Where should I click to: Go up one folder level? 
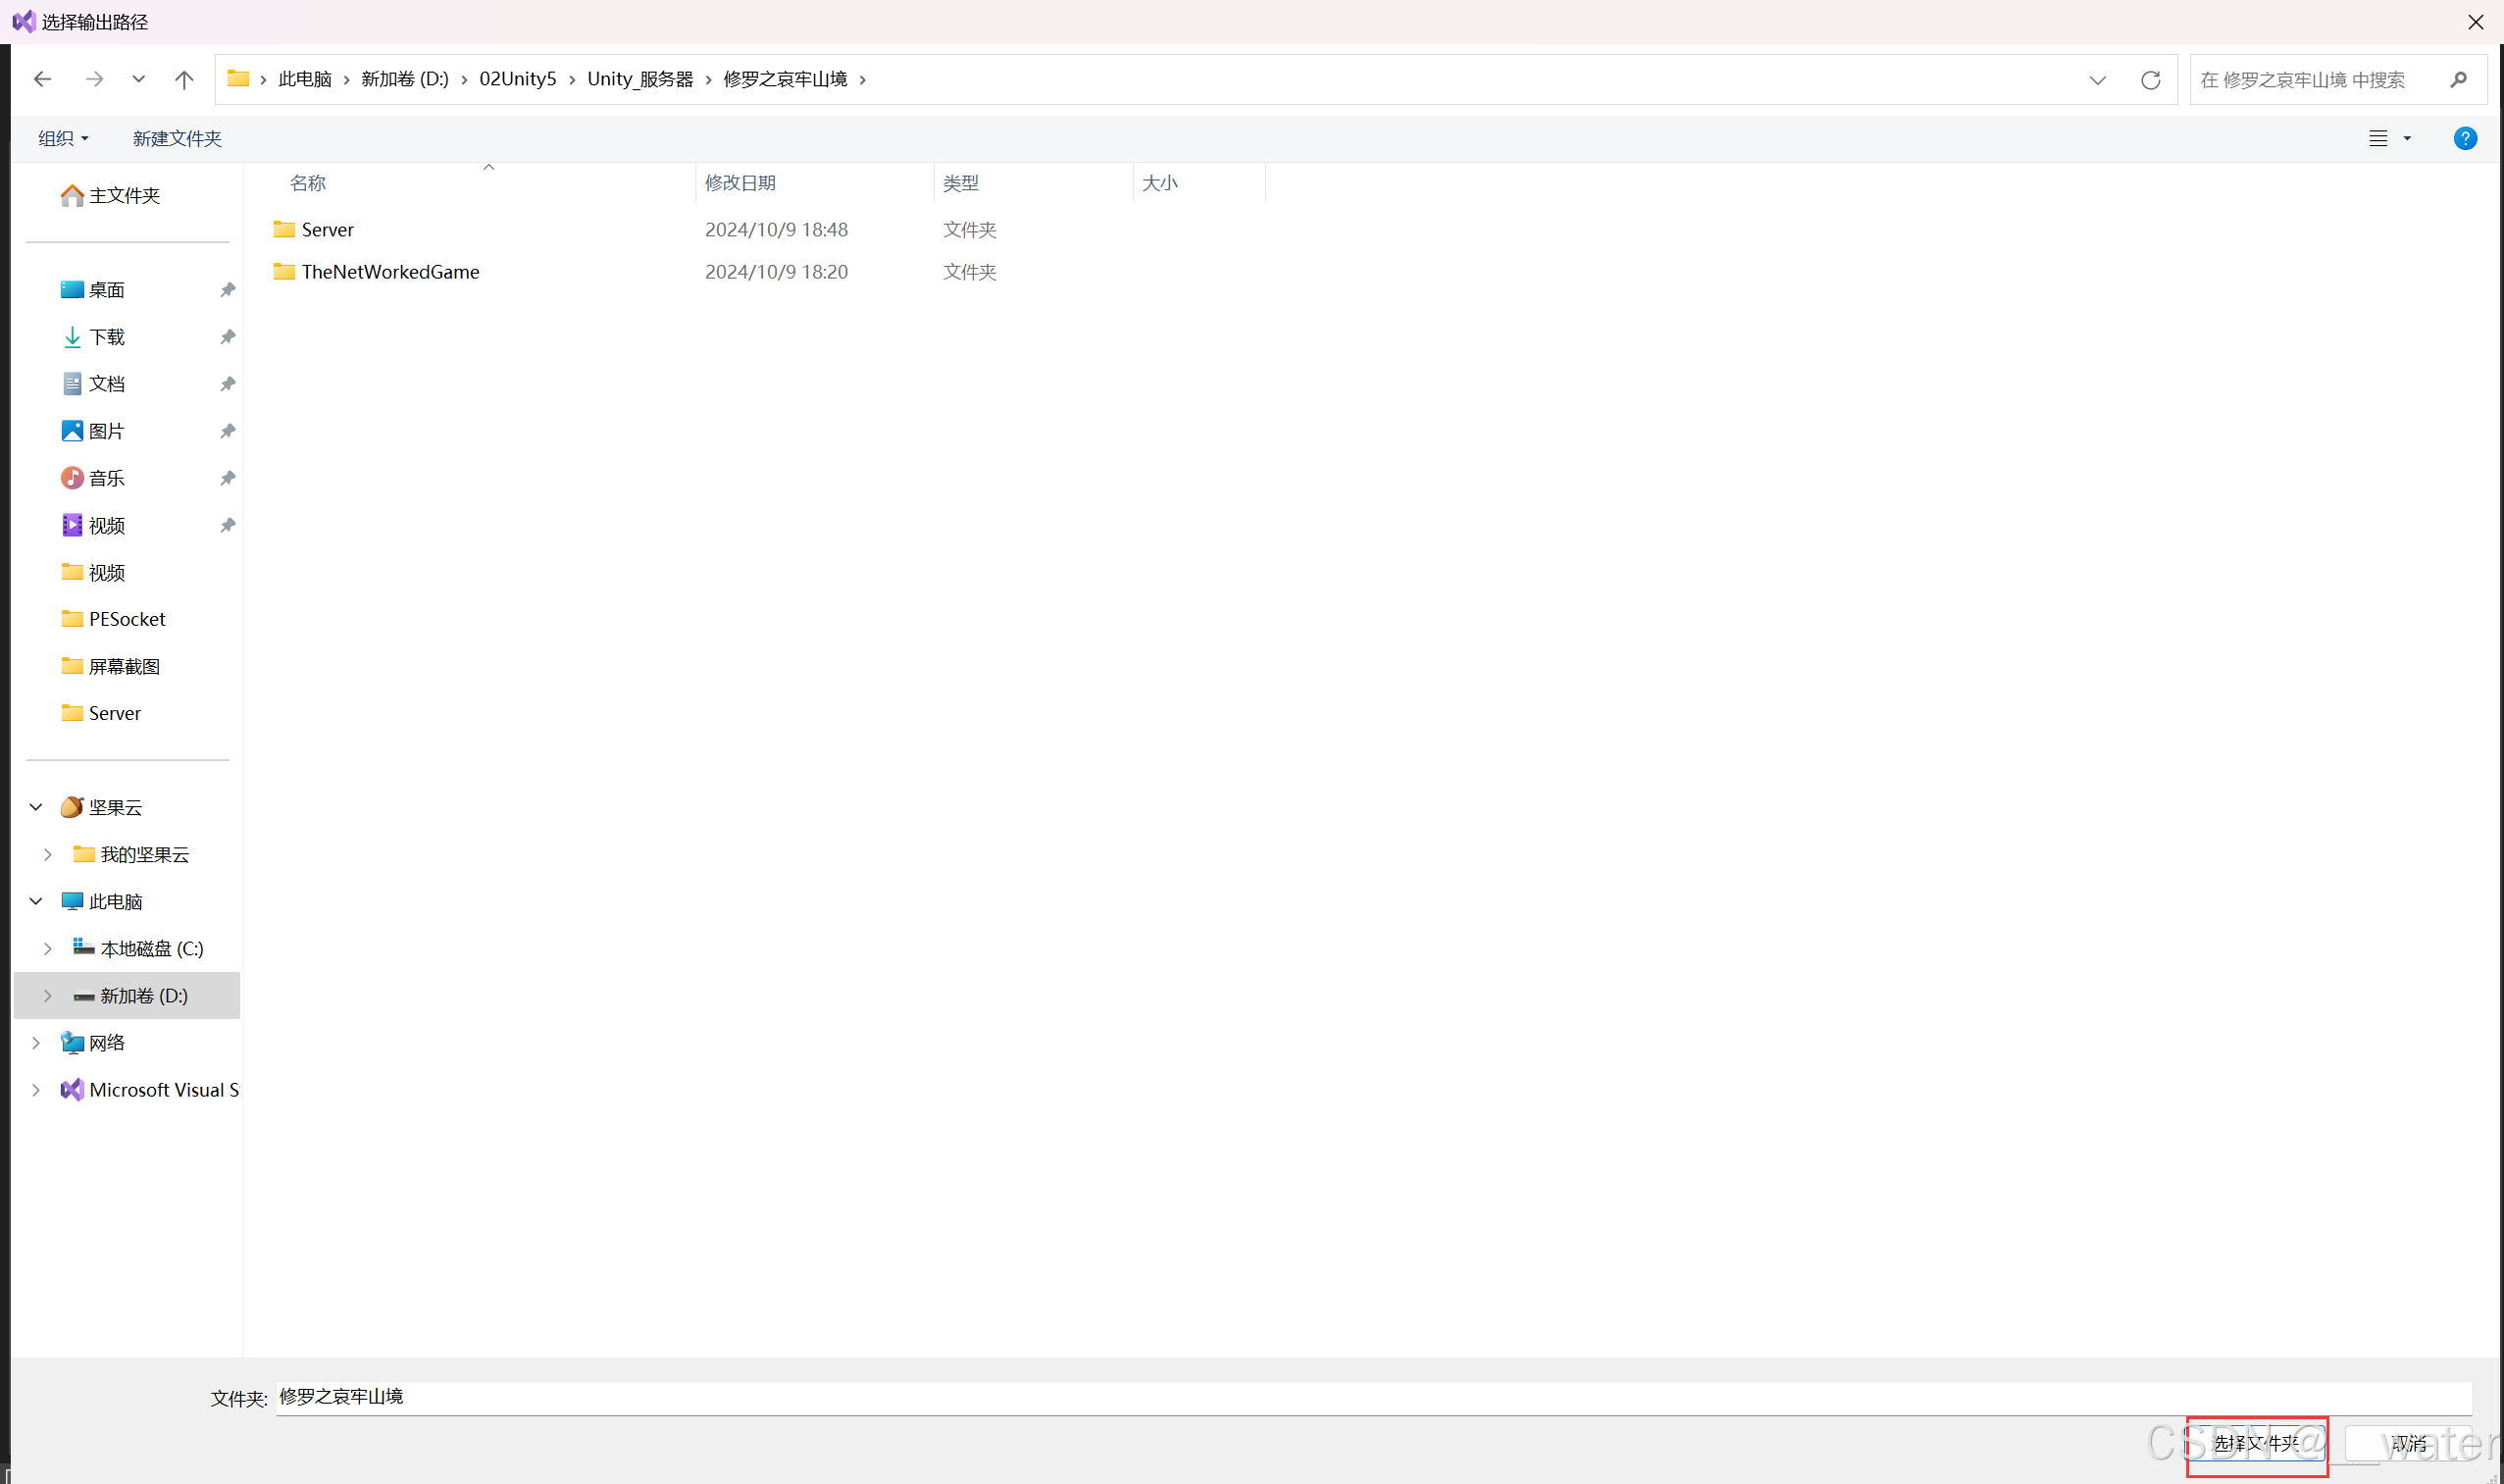pyautogui.click(x=184, y=79)
